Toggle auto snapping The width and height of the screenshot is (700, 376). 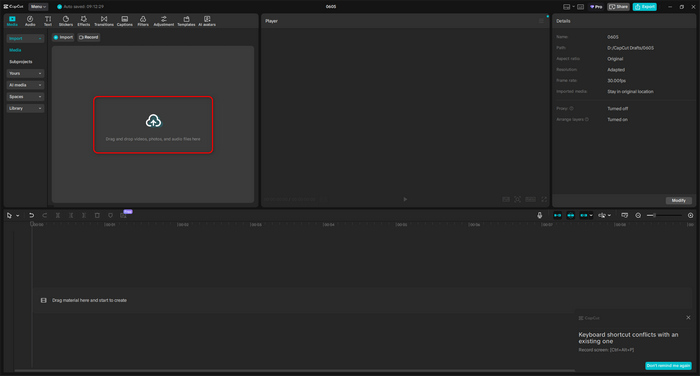pos(571,215)
